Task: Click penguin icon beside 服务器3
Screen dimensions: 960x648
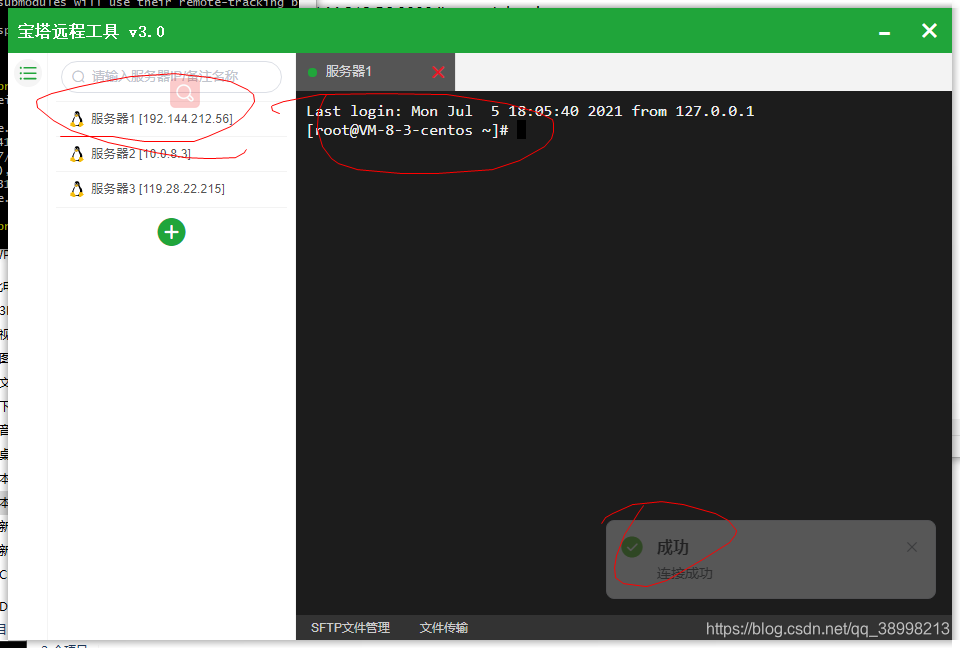Action: [x=77, y=189]
